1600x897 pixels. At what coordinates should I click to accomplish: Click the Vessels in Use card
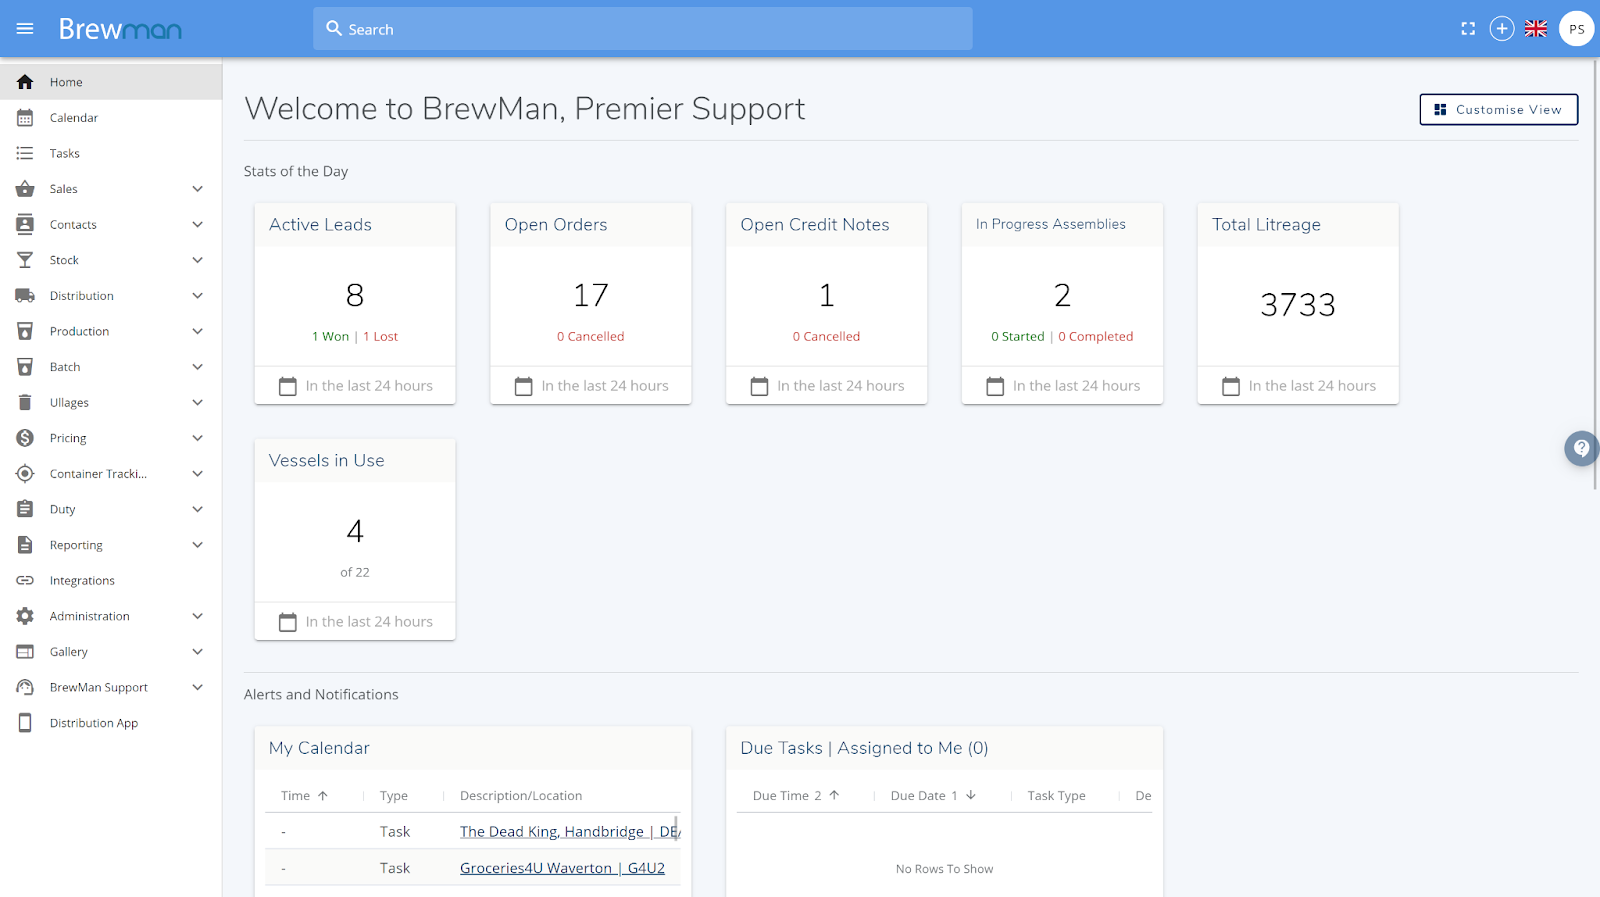click(355, 540)
